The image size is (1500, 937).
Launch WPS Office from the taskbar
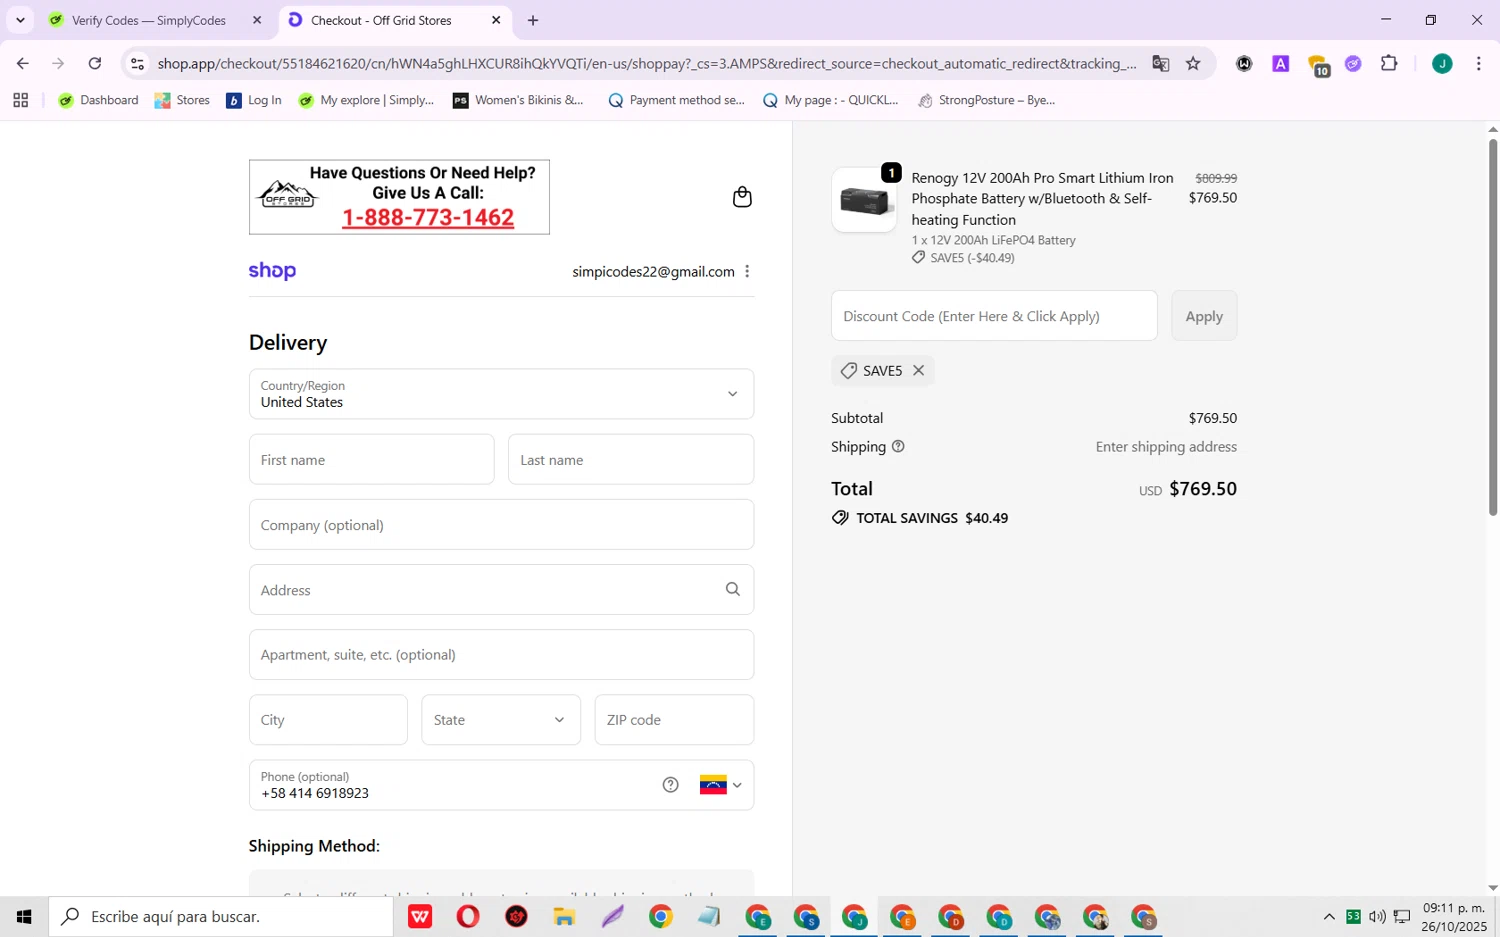420,916
